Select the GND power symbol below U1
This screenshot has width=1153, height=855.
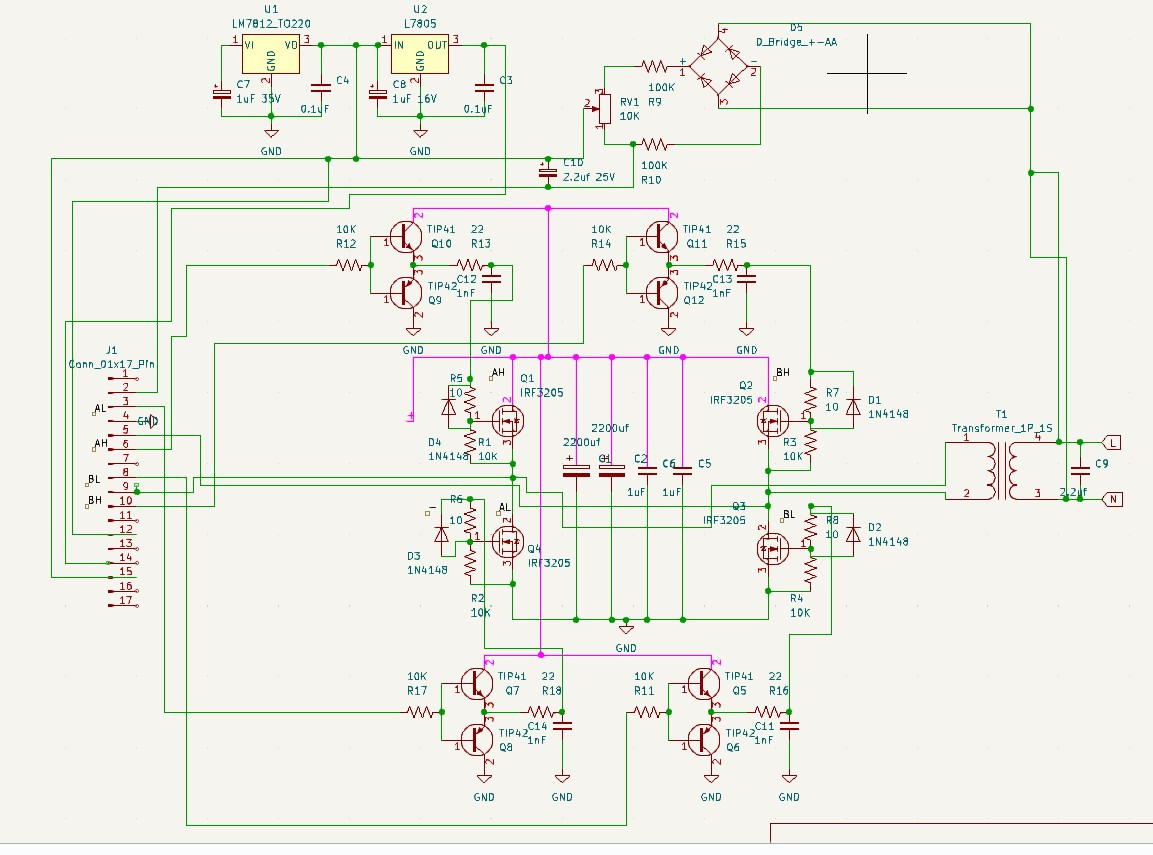(271, 134)
